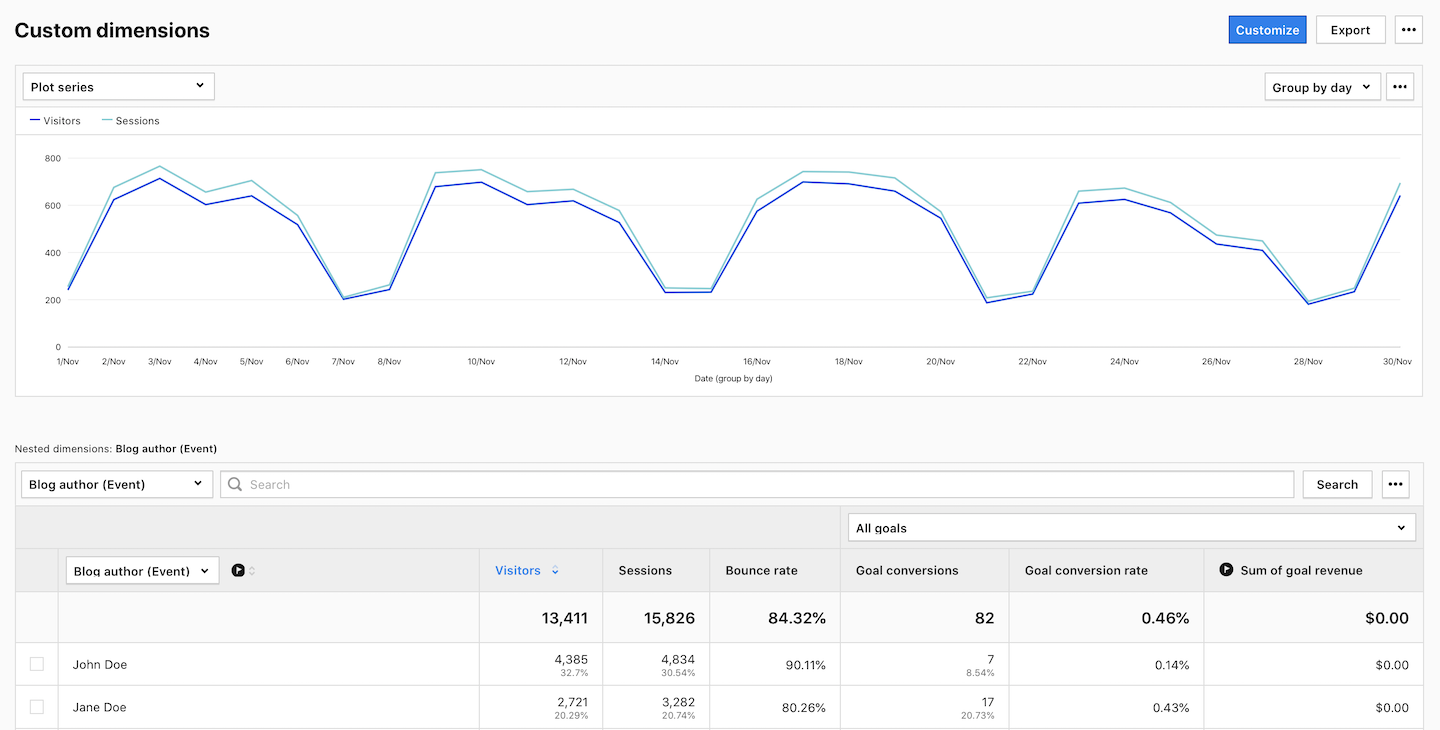1440x730 pixels.
Task: Click the Visitors sort direction arrow
Action: 555,571
